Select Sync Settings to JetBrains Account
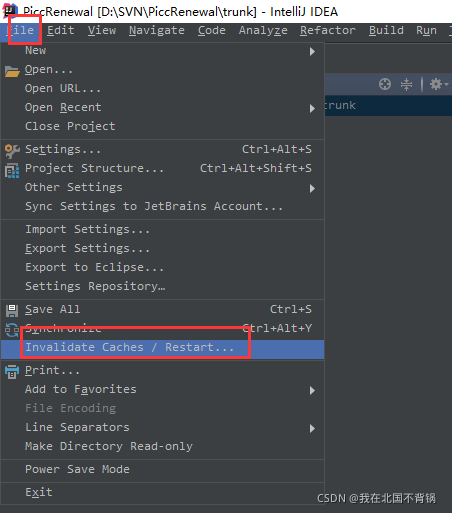This screenshot has width=452, height=513. (162, 207)
